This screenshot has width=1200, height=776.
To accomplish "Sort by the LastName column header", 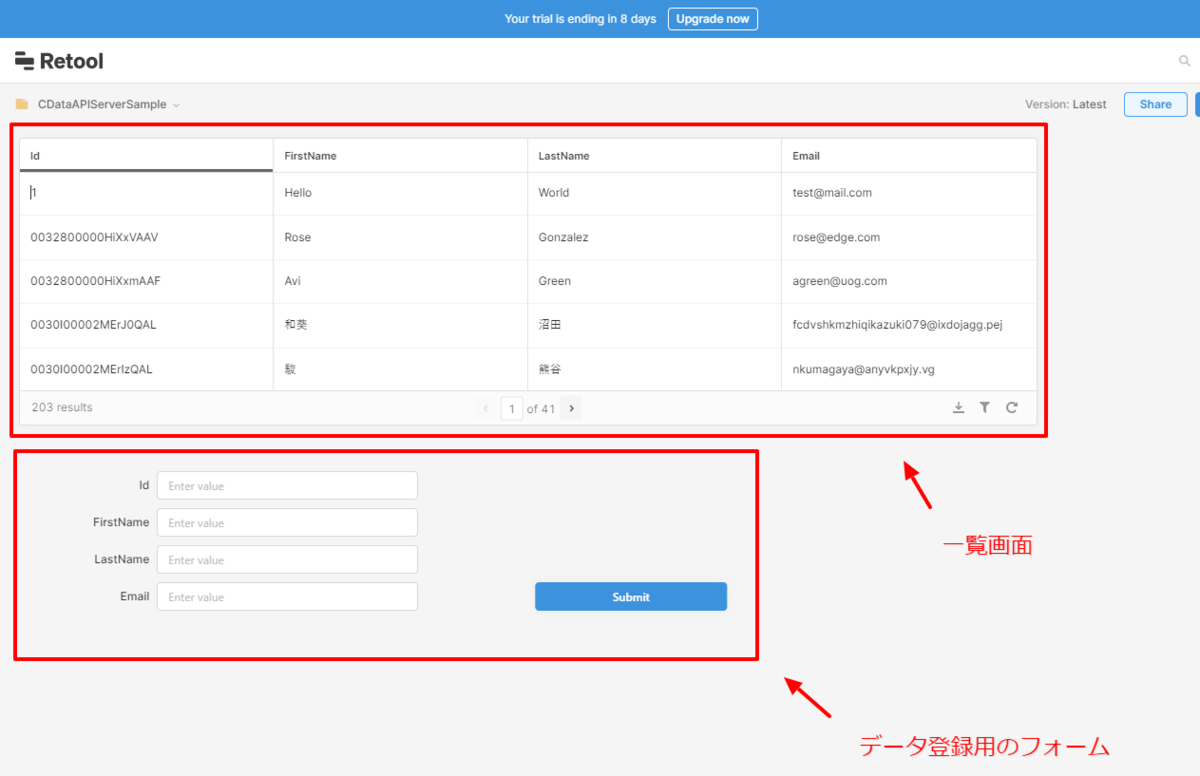I will click(x=654, y=156).
